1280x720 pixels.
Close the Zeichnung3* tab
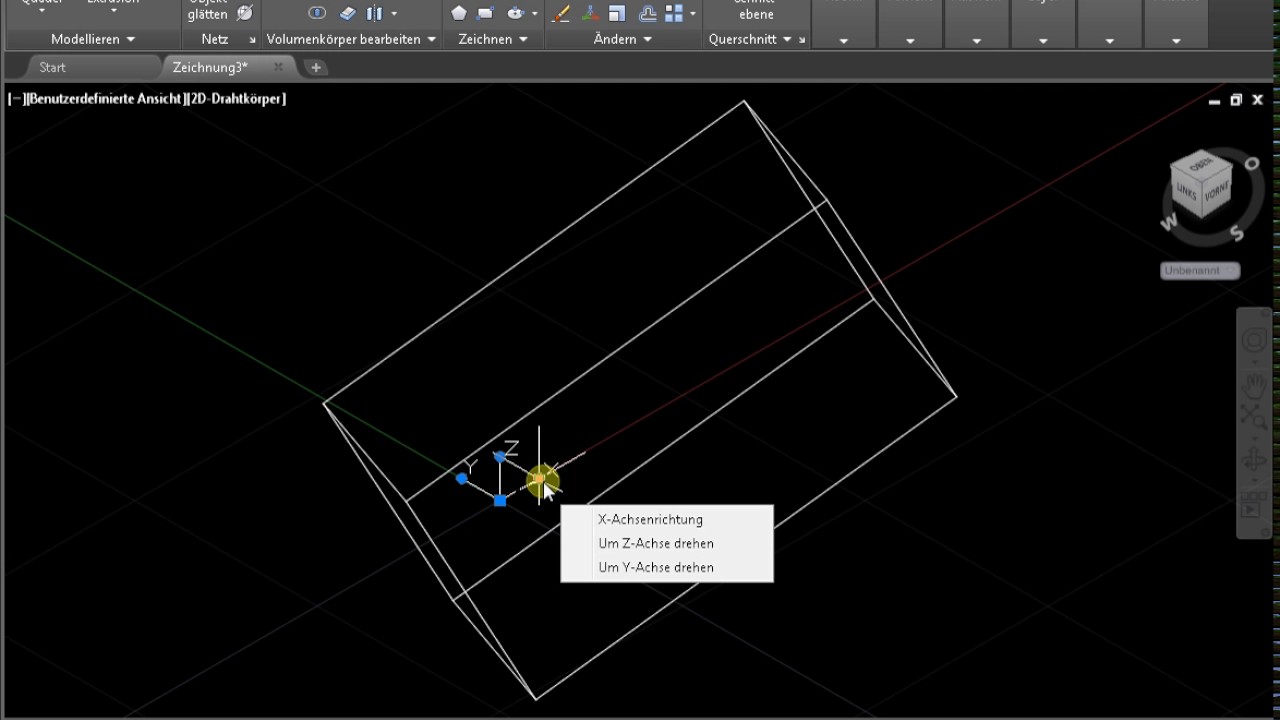[278, 67]
